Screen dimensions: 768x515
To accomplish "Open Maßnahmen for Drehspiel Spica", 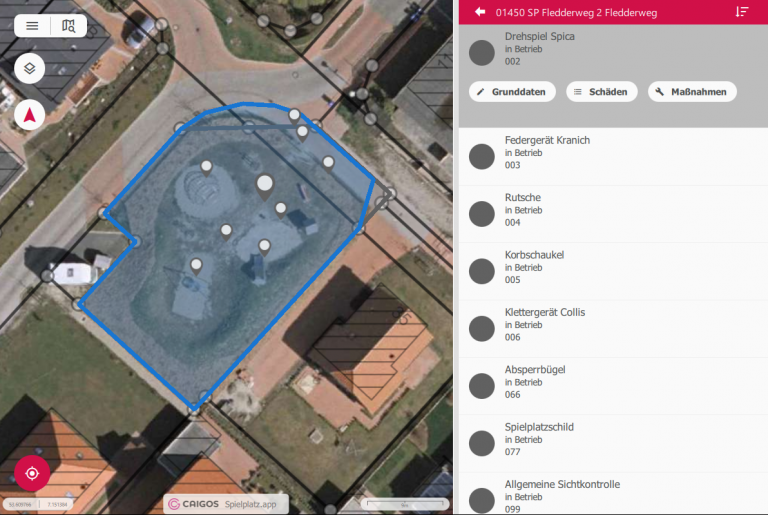I will (692, 92).
